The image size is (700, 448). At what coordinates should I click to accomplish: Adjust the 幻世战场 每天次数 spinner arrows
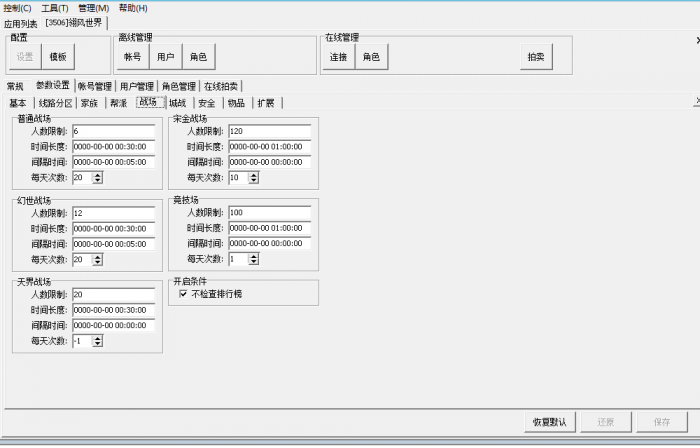coord(97,259)
